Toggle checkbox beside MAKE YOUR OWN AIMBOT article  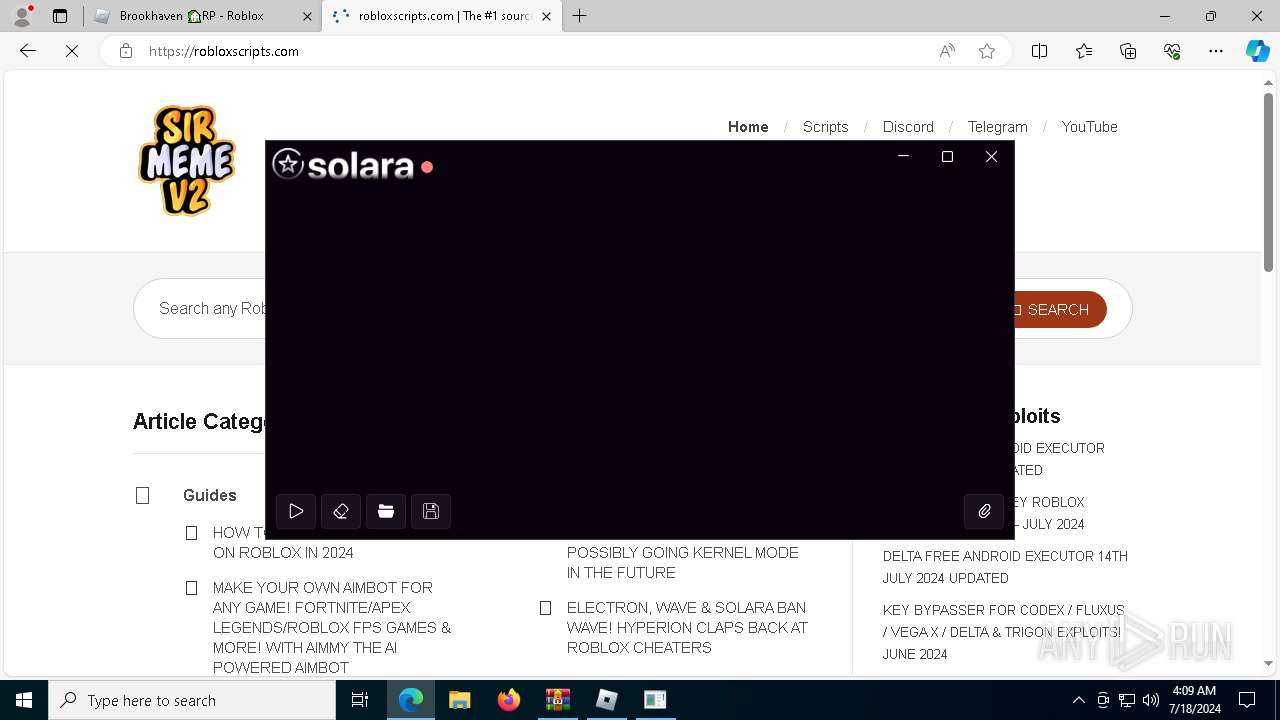pos(191,588)
